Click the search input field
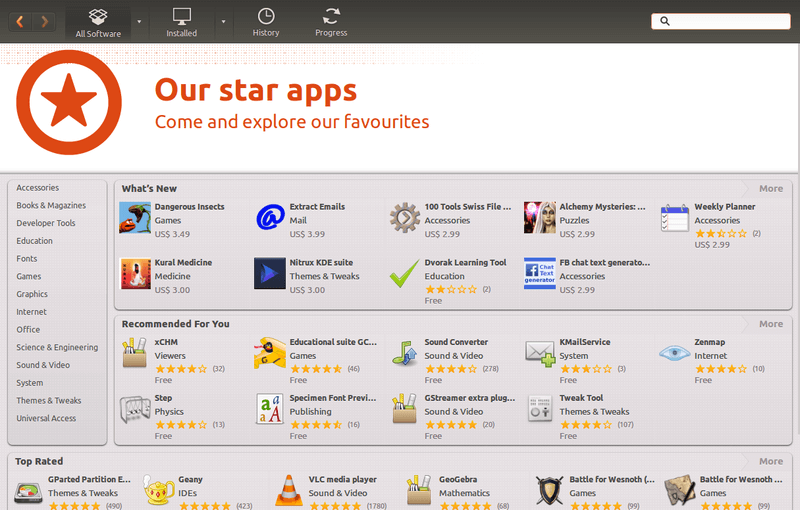The image size is (800, 510). 720,21
